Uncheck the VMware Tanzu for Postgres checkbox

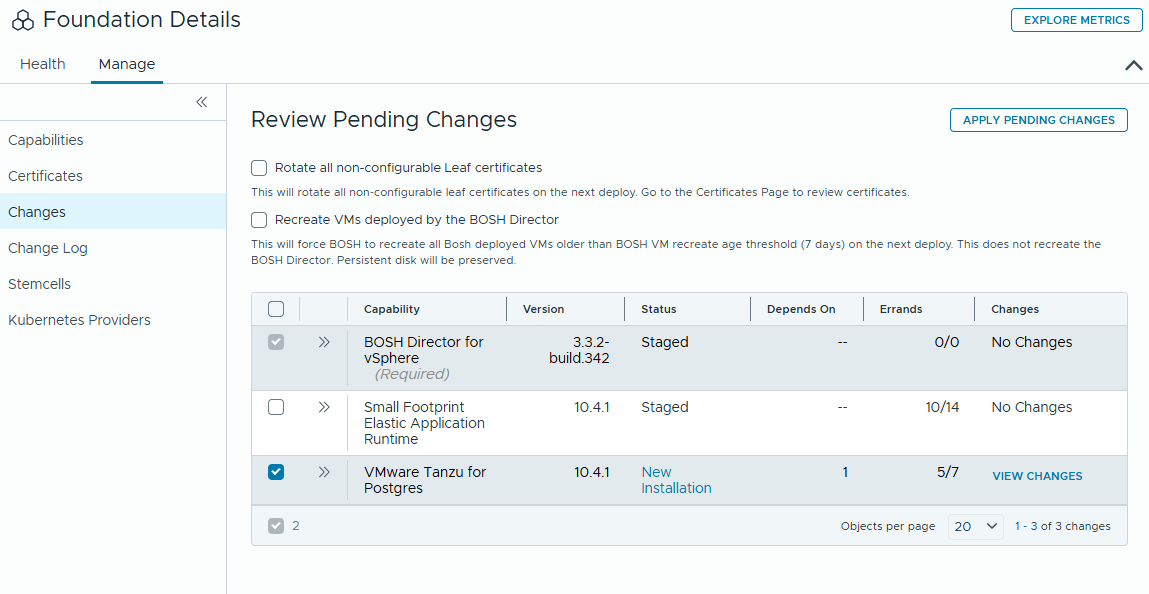pos(276,472)
